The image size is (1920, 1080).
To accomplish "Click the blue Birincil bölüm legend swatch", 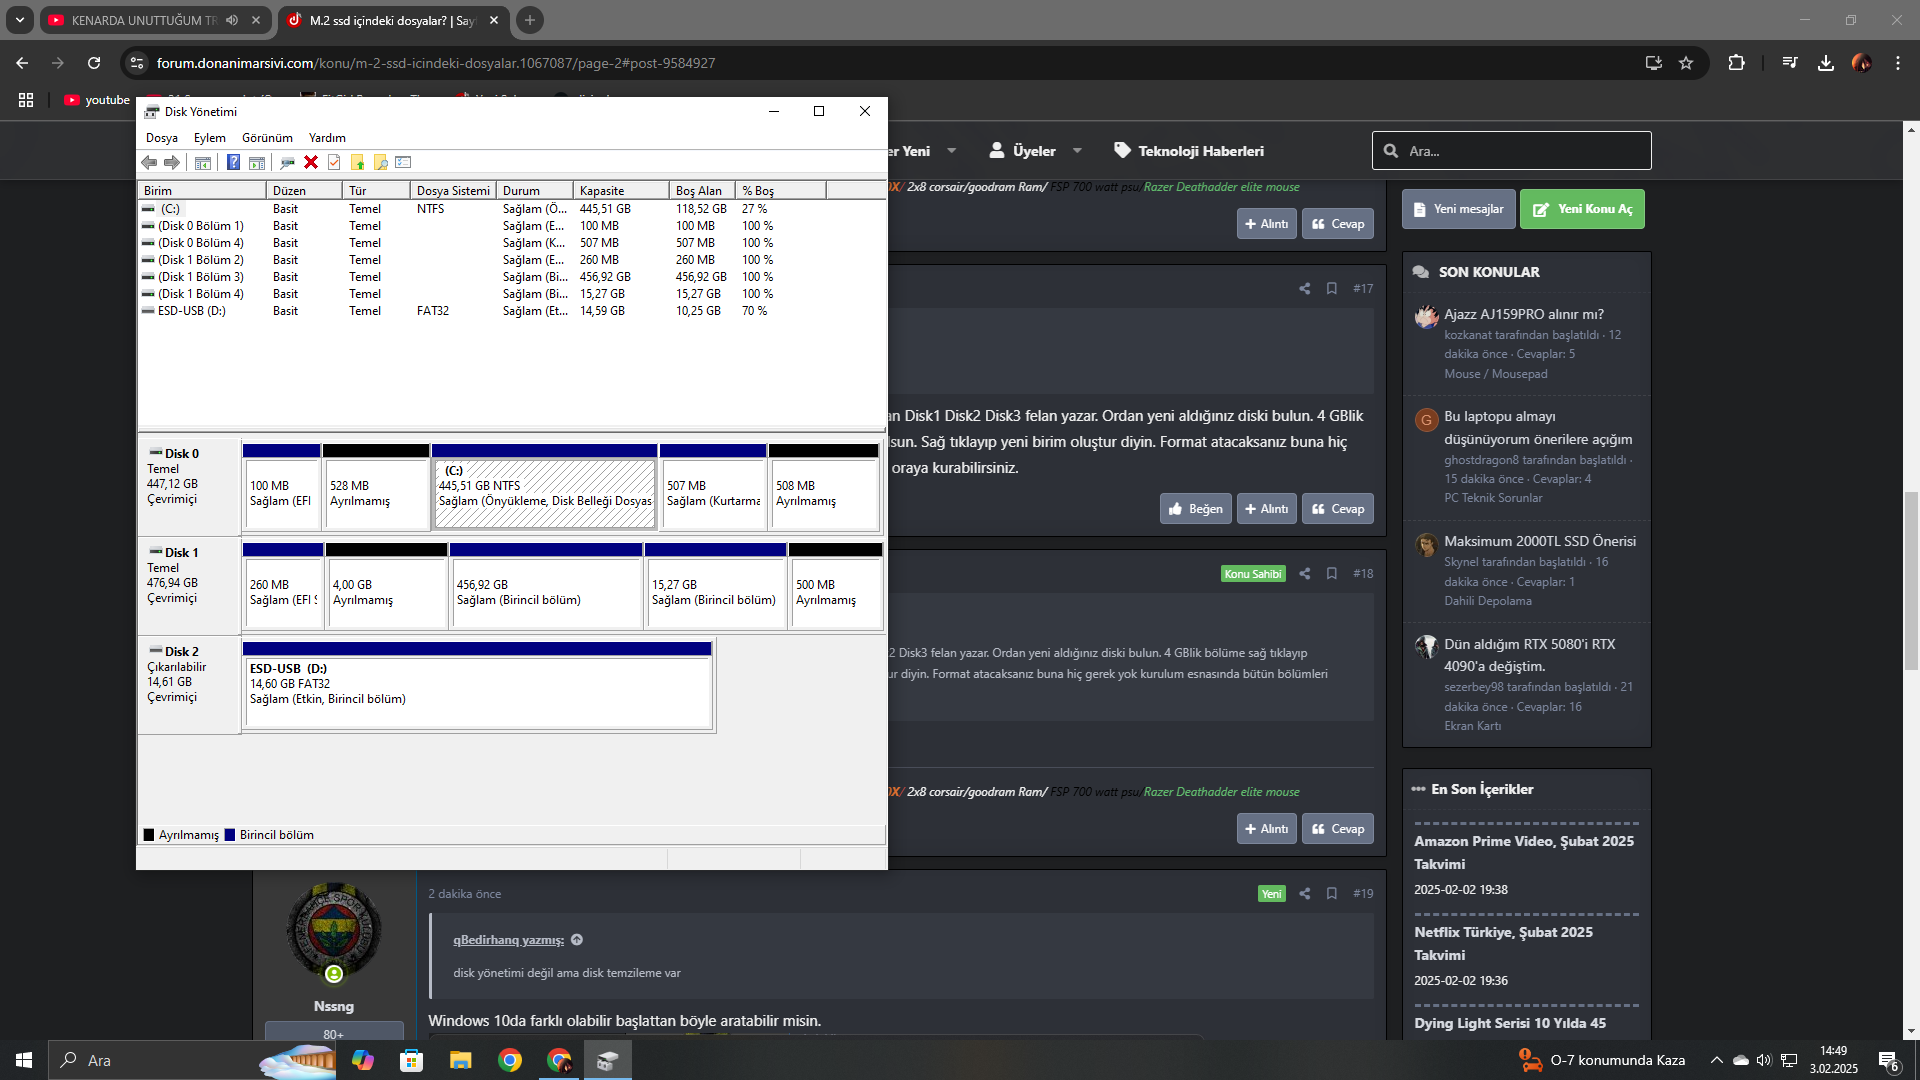I will 230,835.
